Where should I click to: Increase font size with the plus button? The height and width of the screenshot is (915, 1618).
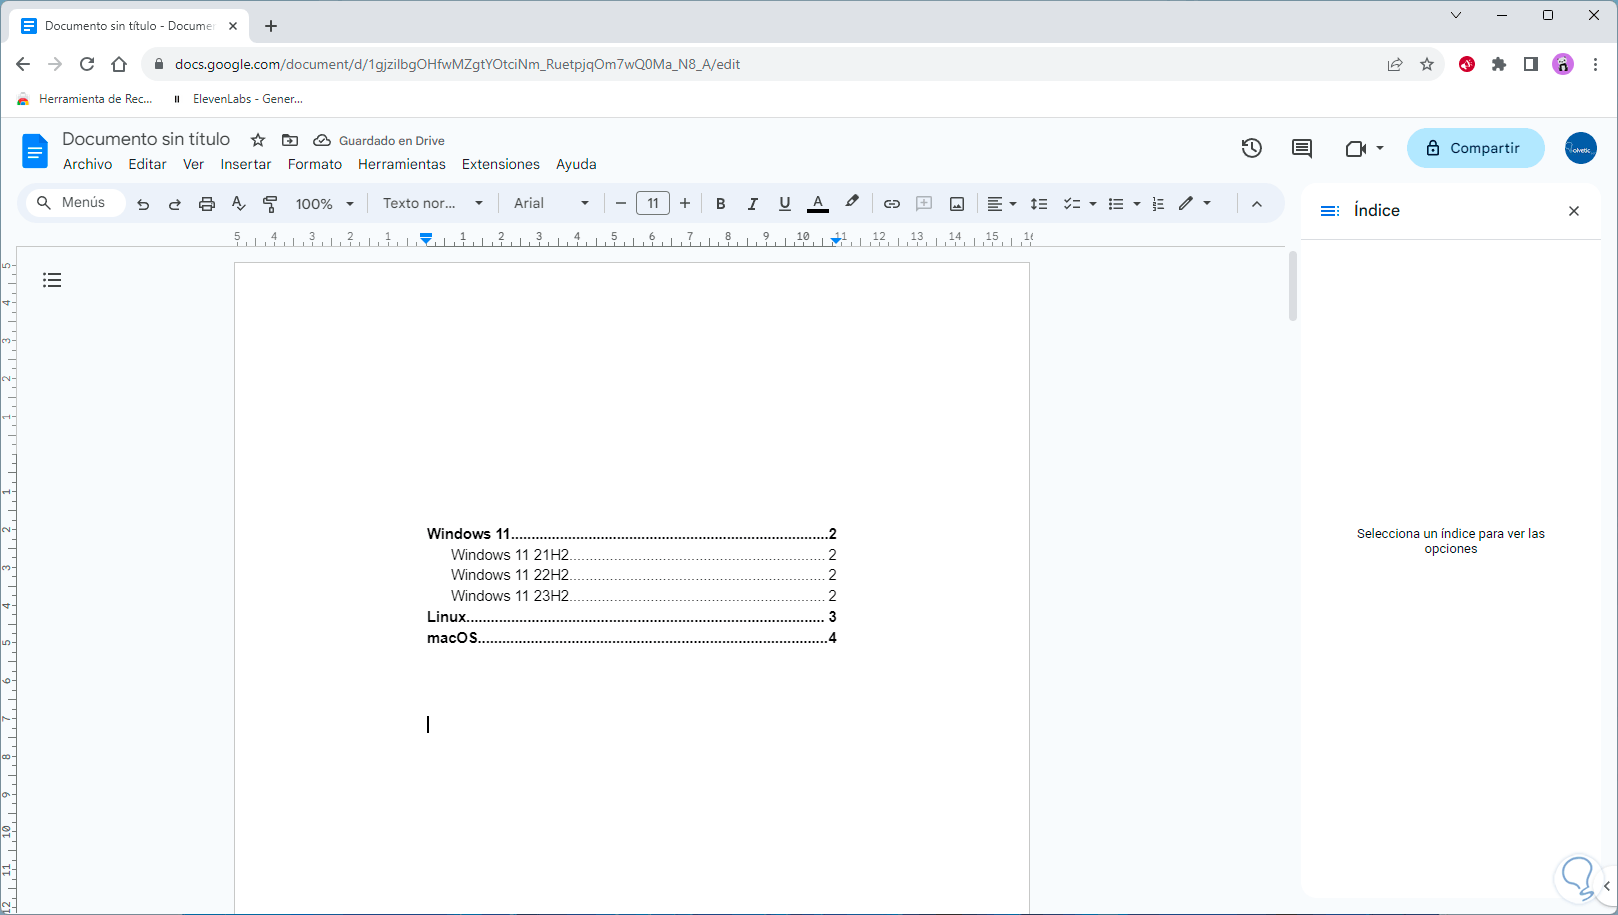[x=685, y=204]
